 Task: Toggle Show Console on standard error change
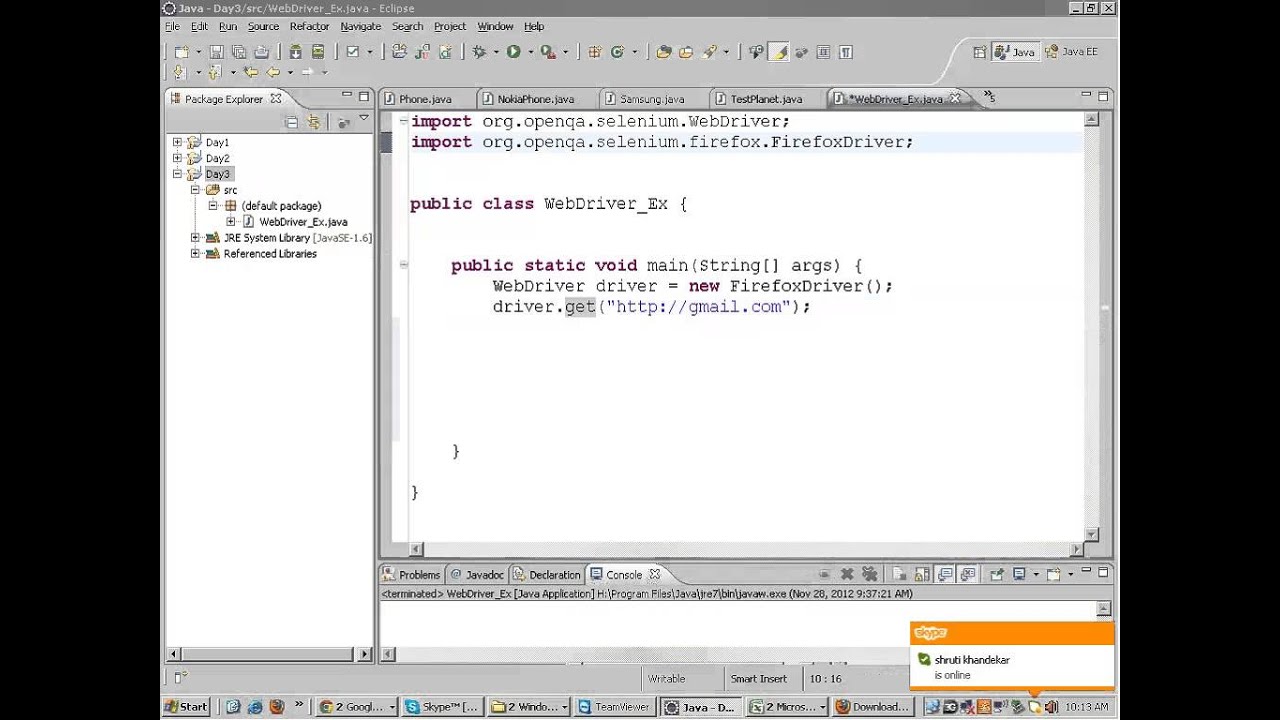pos(967,574)
